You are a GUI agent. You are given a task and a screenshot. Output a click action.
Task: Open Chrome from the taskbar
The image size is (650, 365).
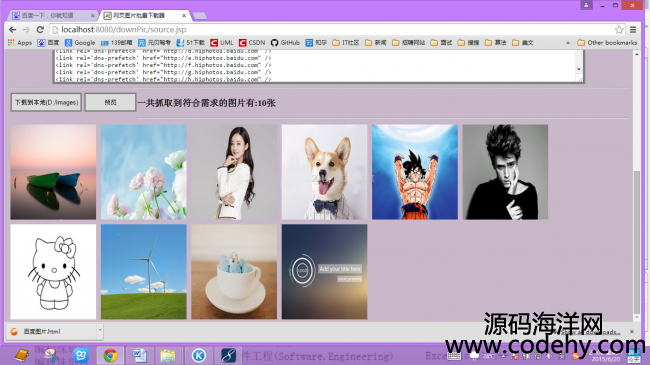[110, 355]
